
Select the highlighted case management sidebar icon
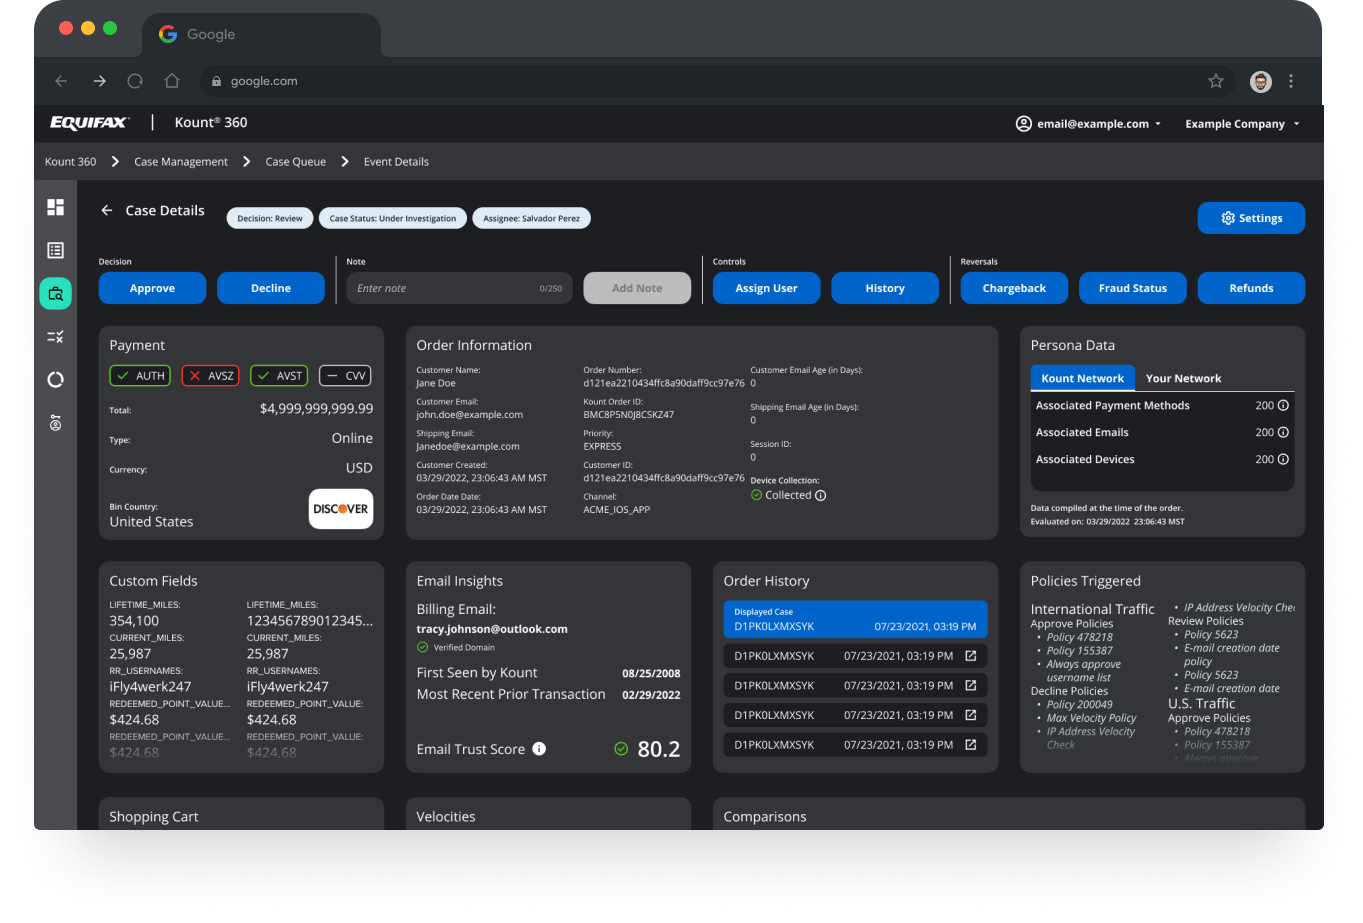pyautogui.click(x=55, y=294)
